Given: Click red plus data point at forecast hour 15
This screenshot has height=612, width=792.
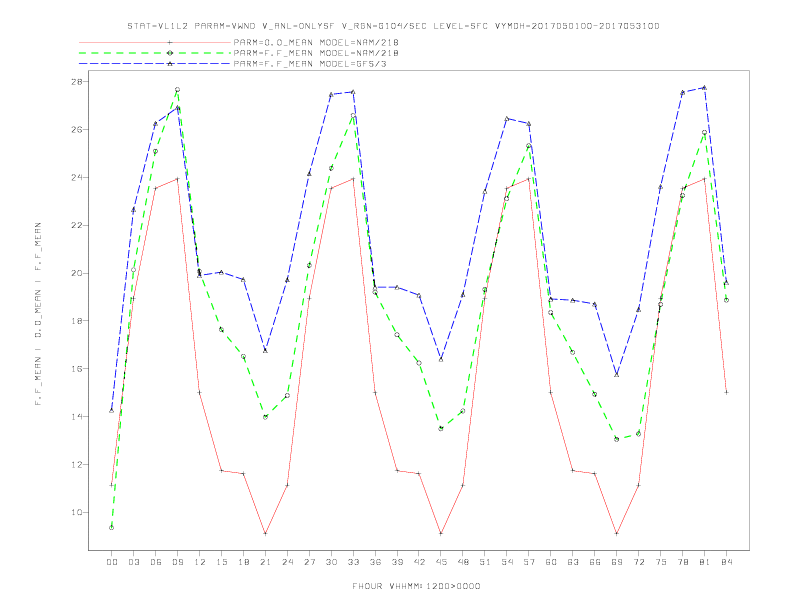Looking at the screenshot, I should coord(221,471).
